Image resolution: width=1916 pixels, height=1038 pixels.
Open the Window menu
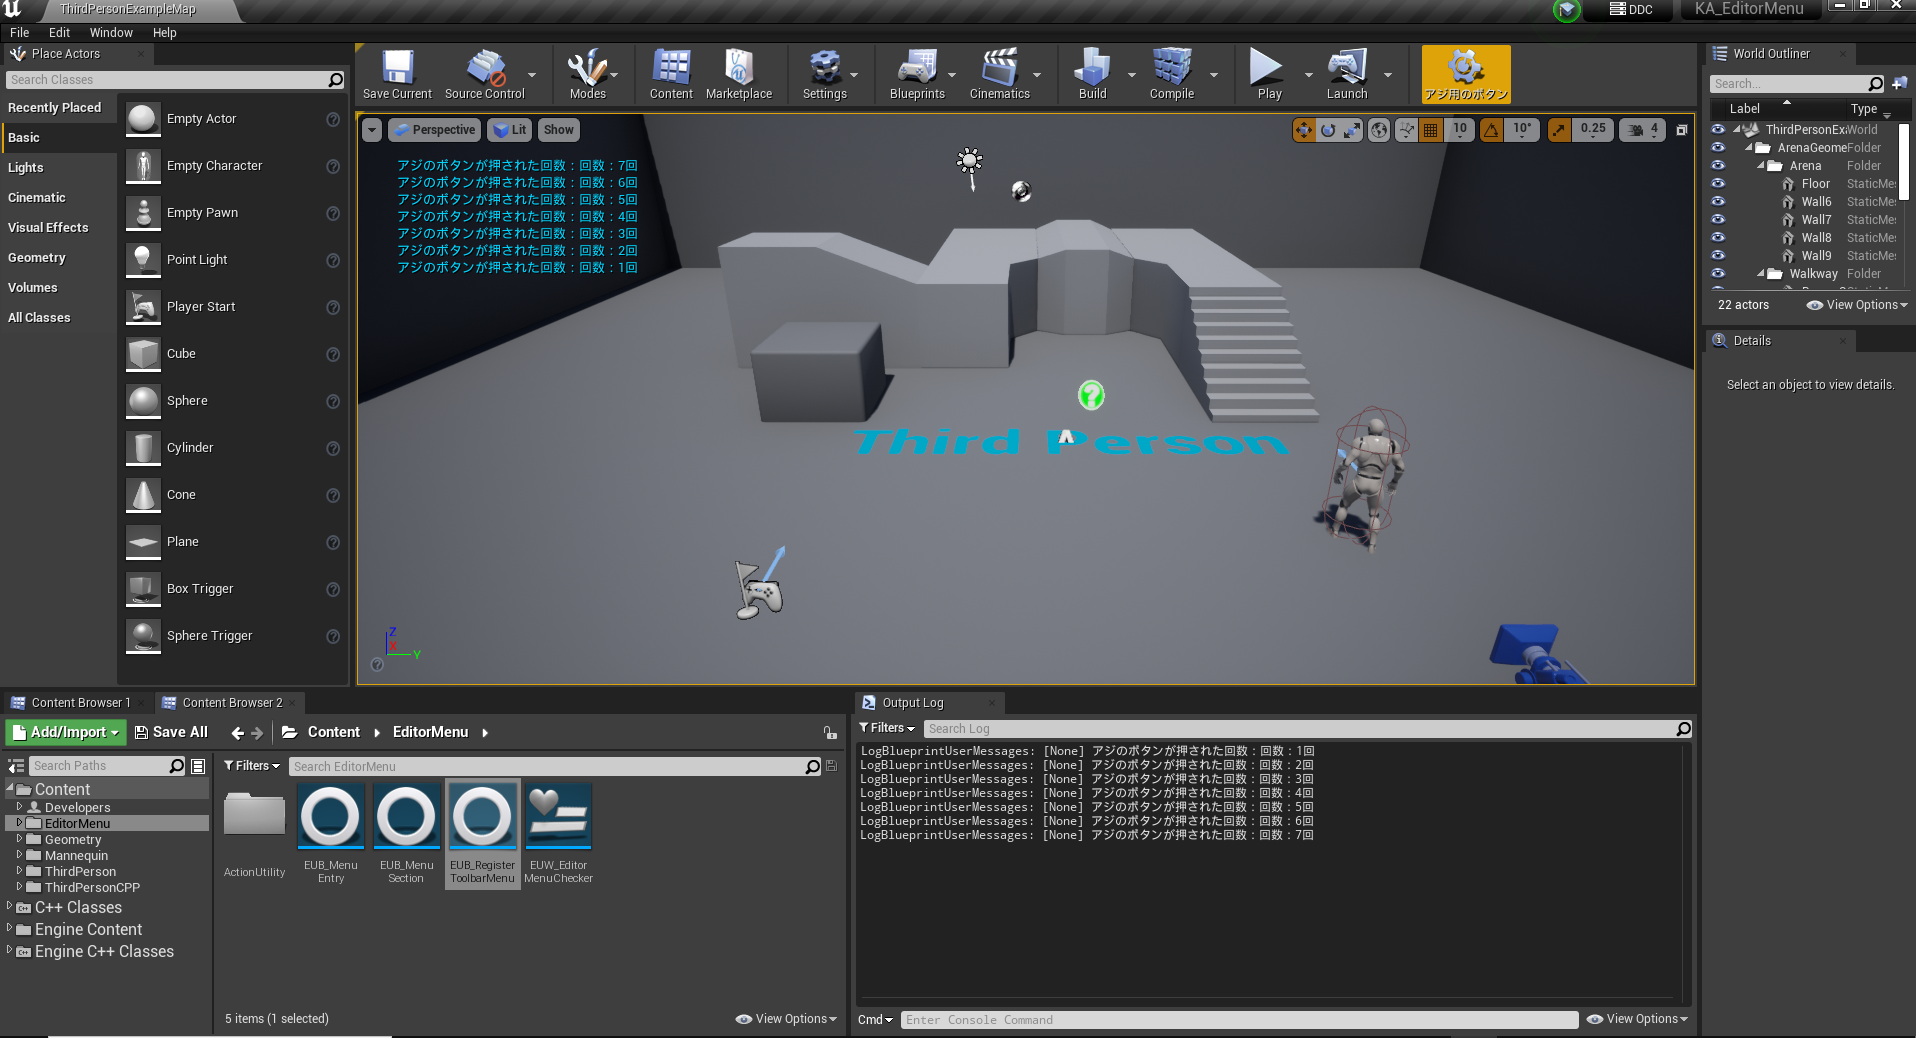(x=111, y=33)
